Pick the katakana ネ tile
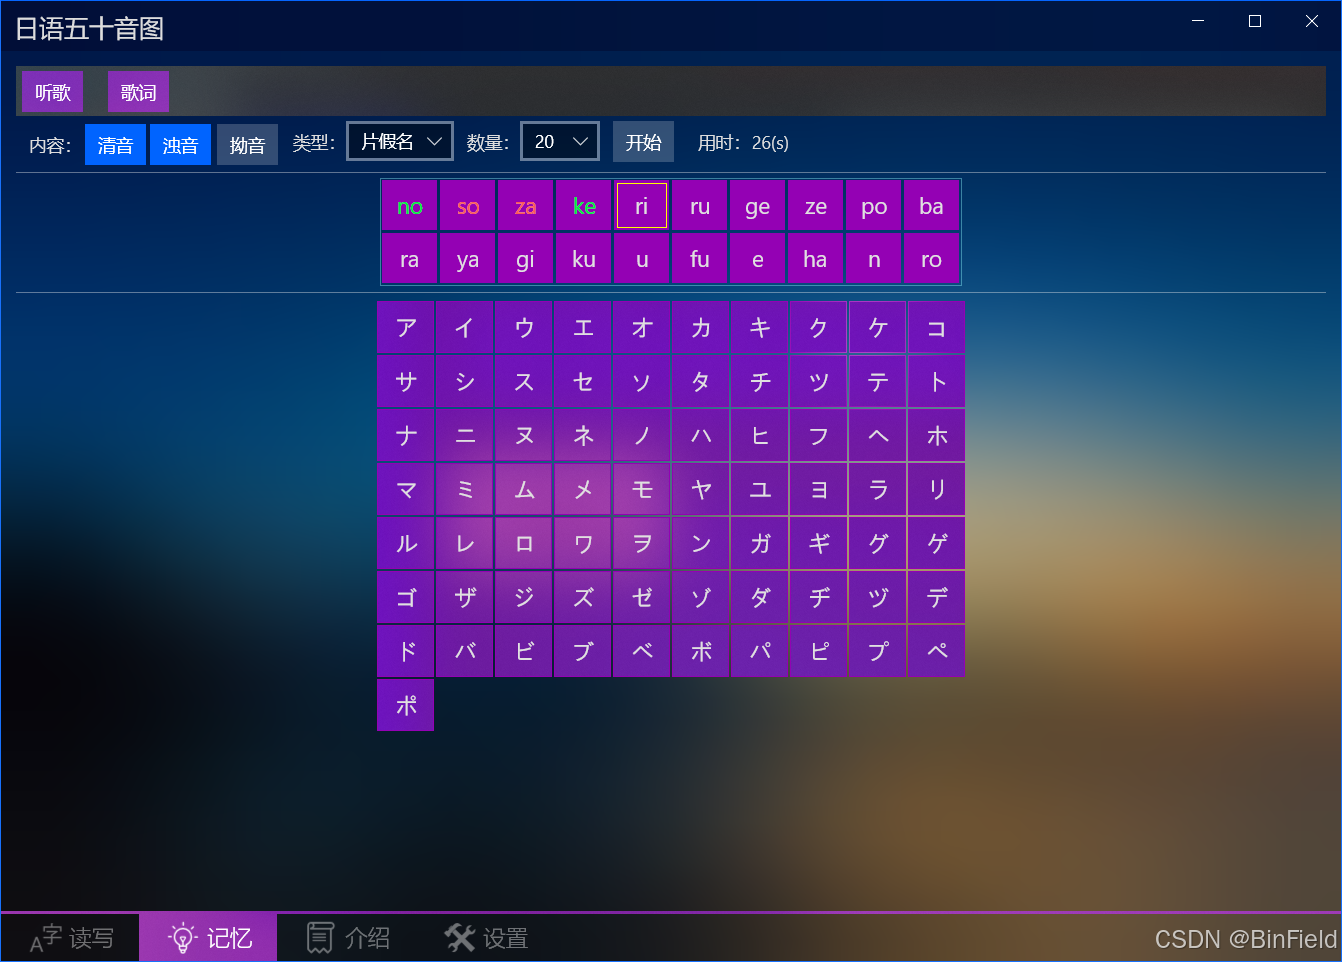Screen dimensions: 1342x962 point(583,435)
